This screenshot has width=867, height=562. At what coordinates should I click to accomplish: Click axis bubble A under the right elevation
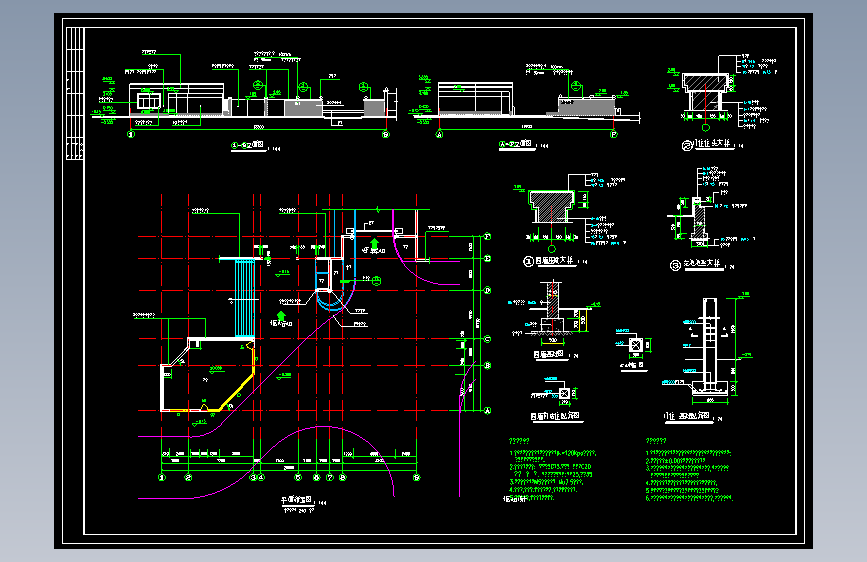440,134
